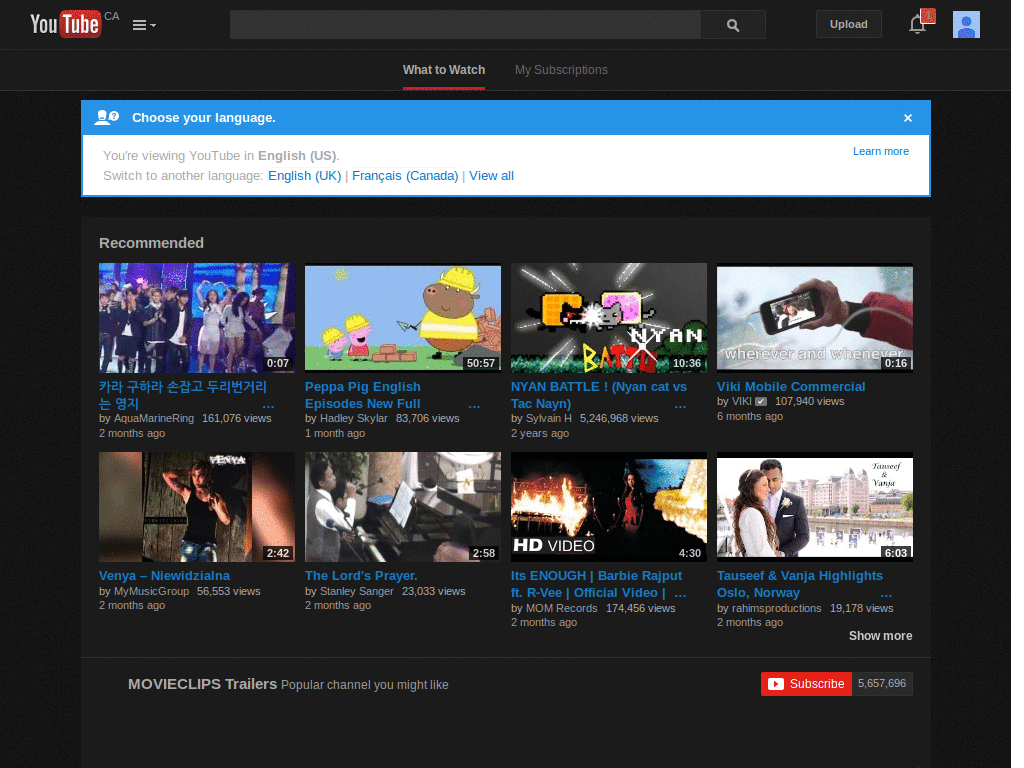Click the 161,076 views text

[x=236, y=418]
